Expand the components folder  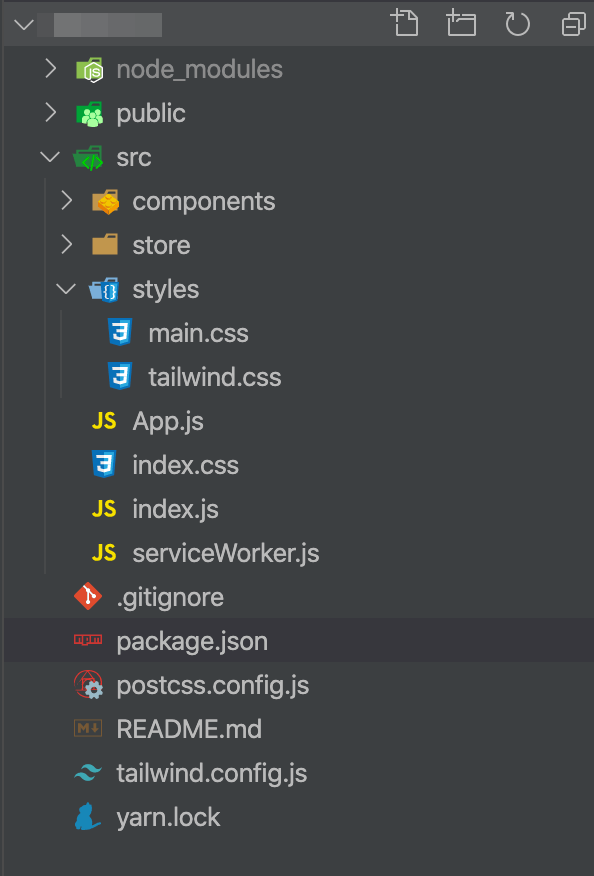tap(66, 201)
